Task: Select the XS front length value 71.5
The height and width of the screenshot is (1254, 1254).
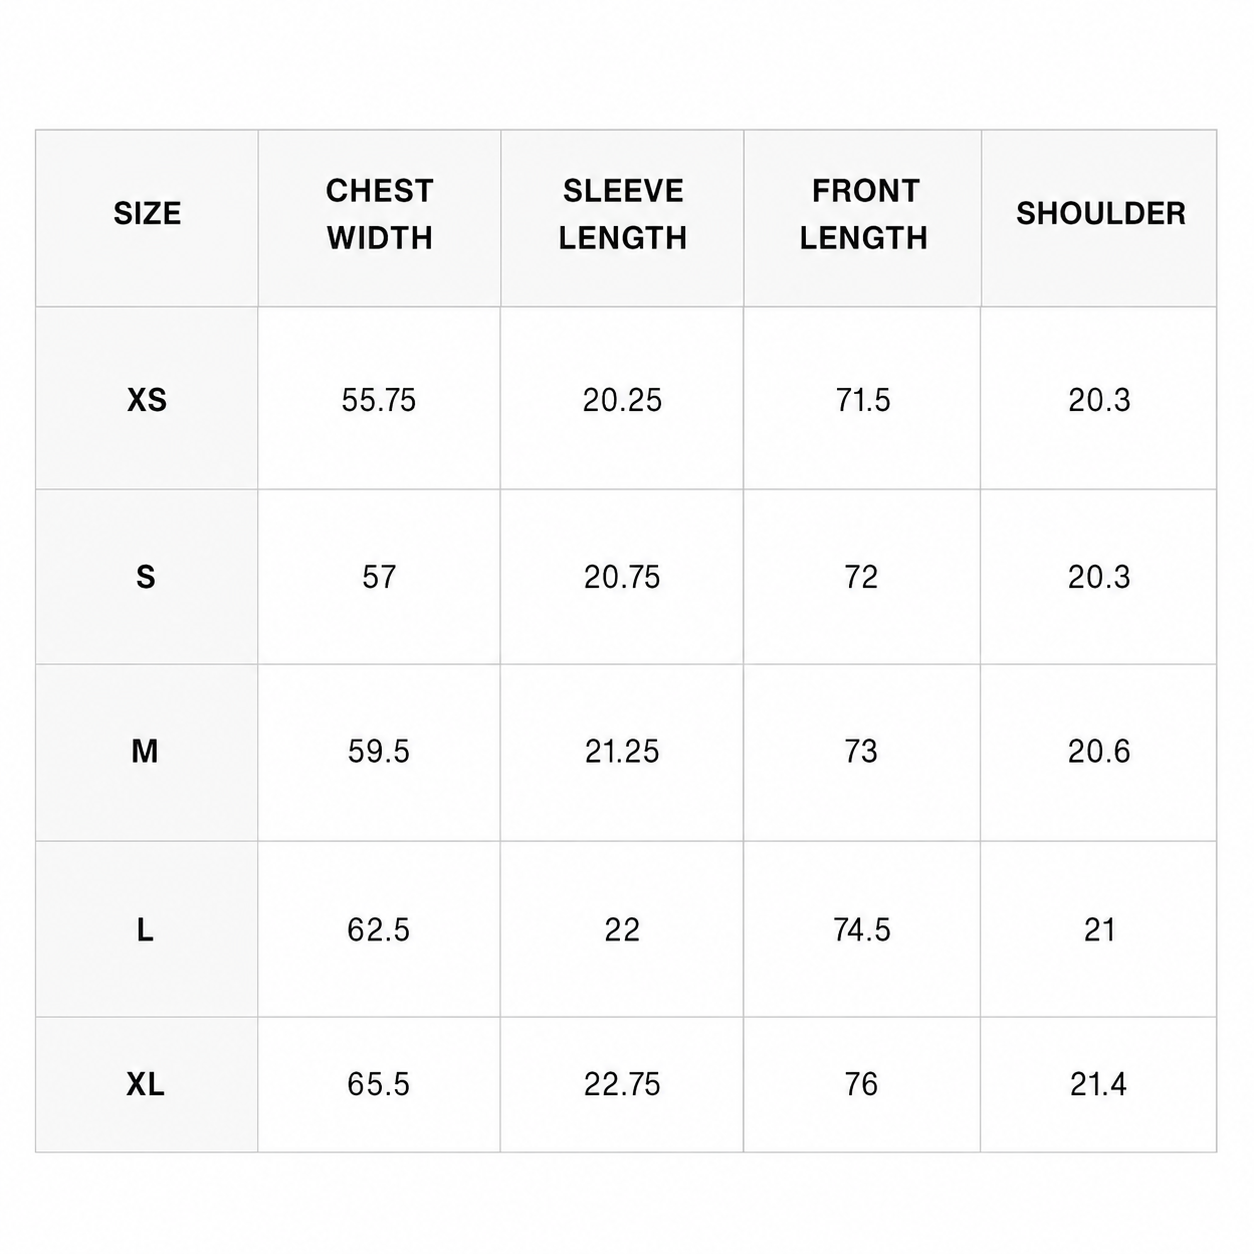Action: click(862, 400)
